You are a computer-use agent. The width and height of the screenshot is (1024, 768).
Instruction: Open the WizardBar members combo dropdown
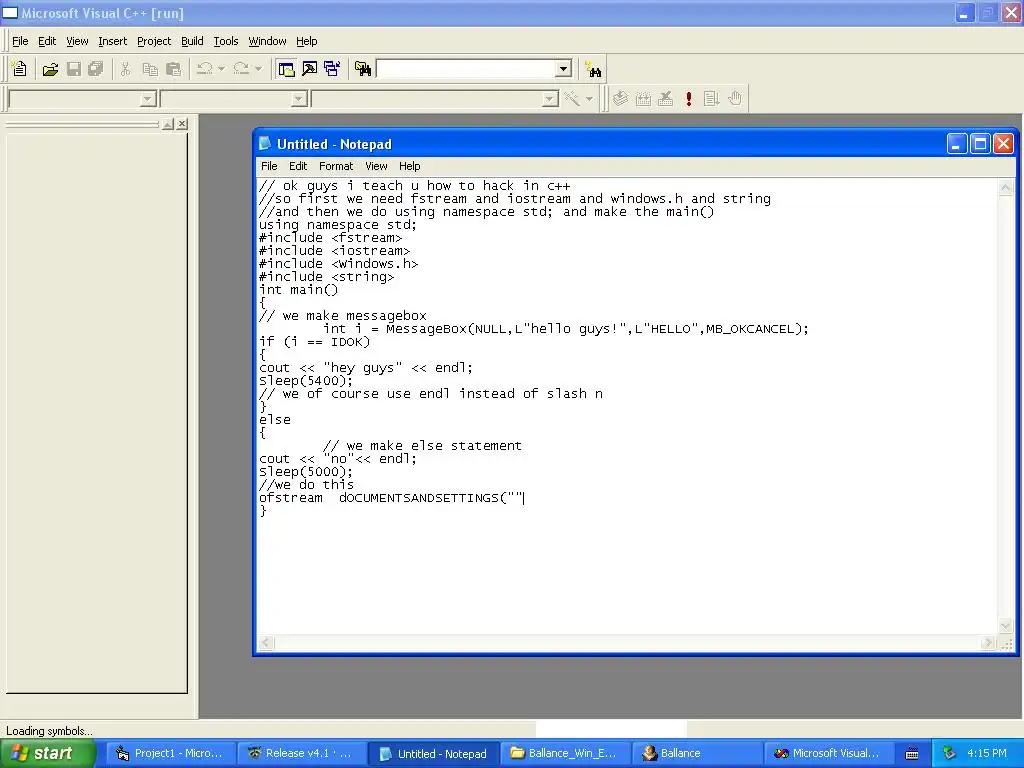tap(551, 99)
